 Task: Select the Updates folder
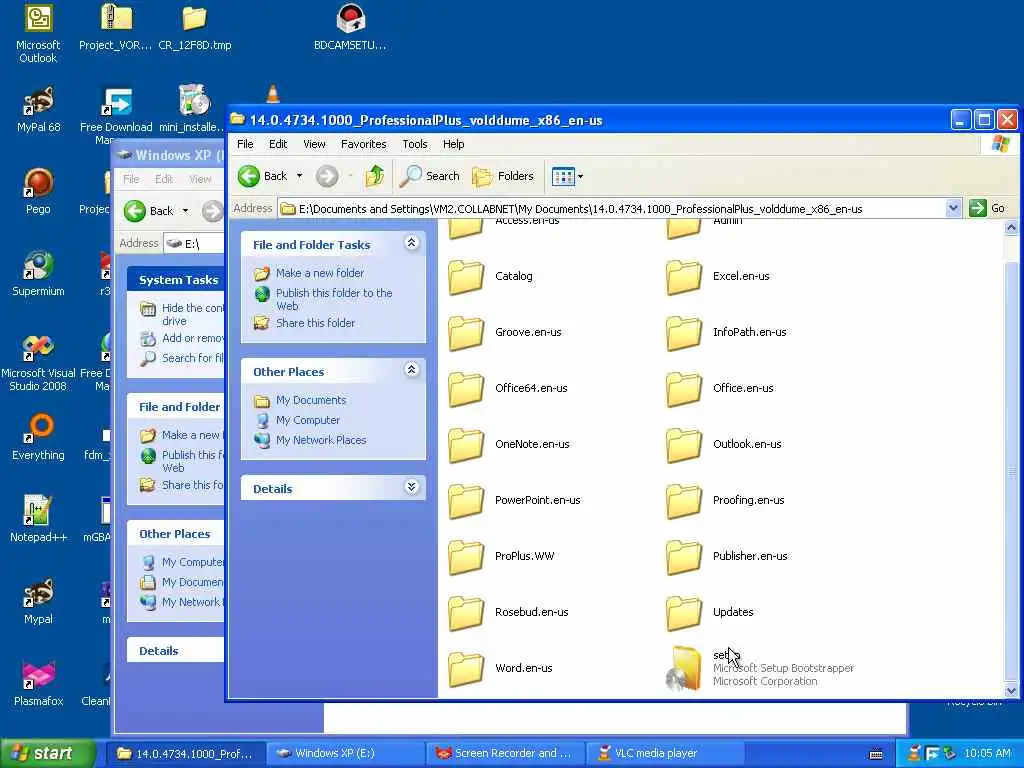[710, 613]
